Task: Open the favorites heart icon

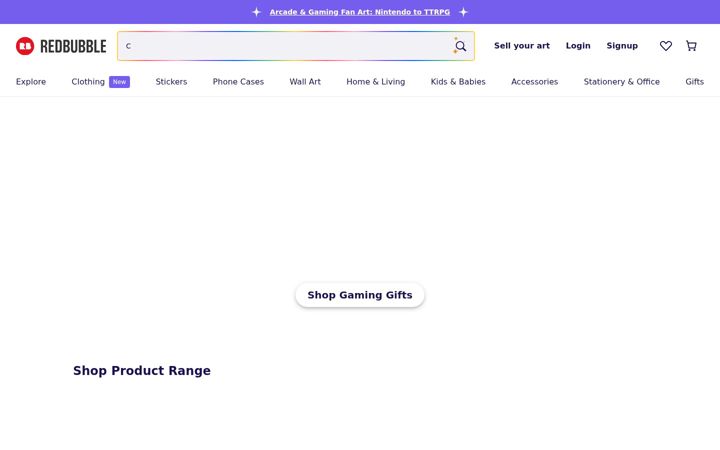Action: (666, 46)
